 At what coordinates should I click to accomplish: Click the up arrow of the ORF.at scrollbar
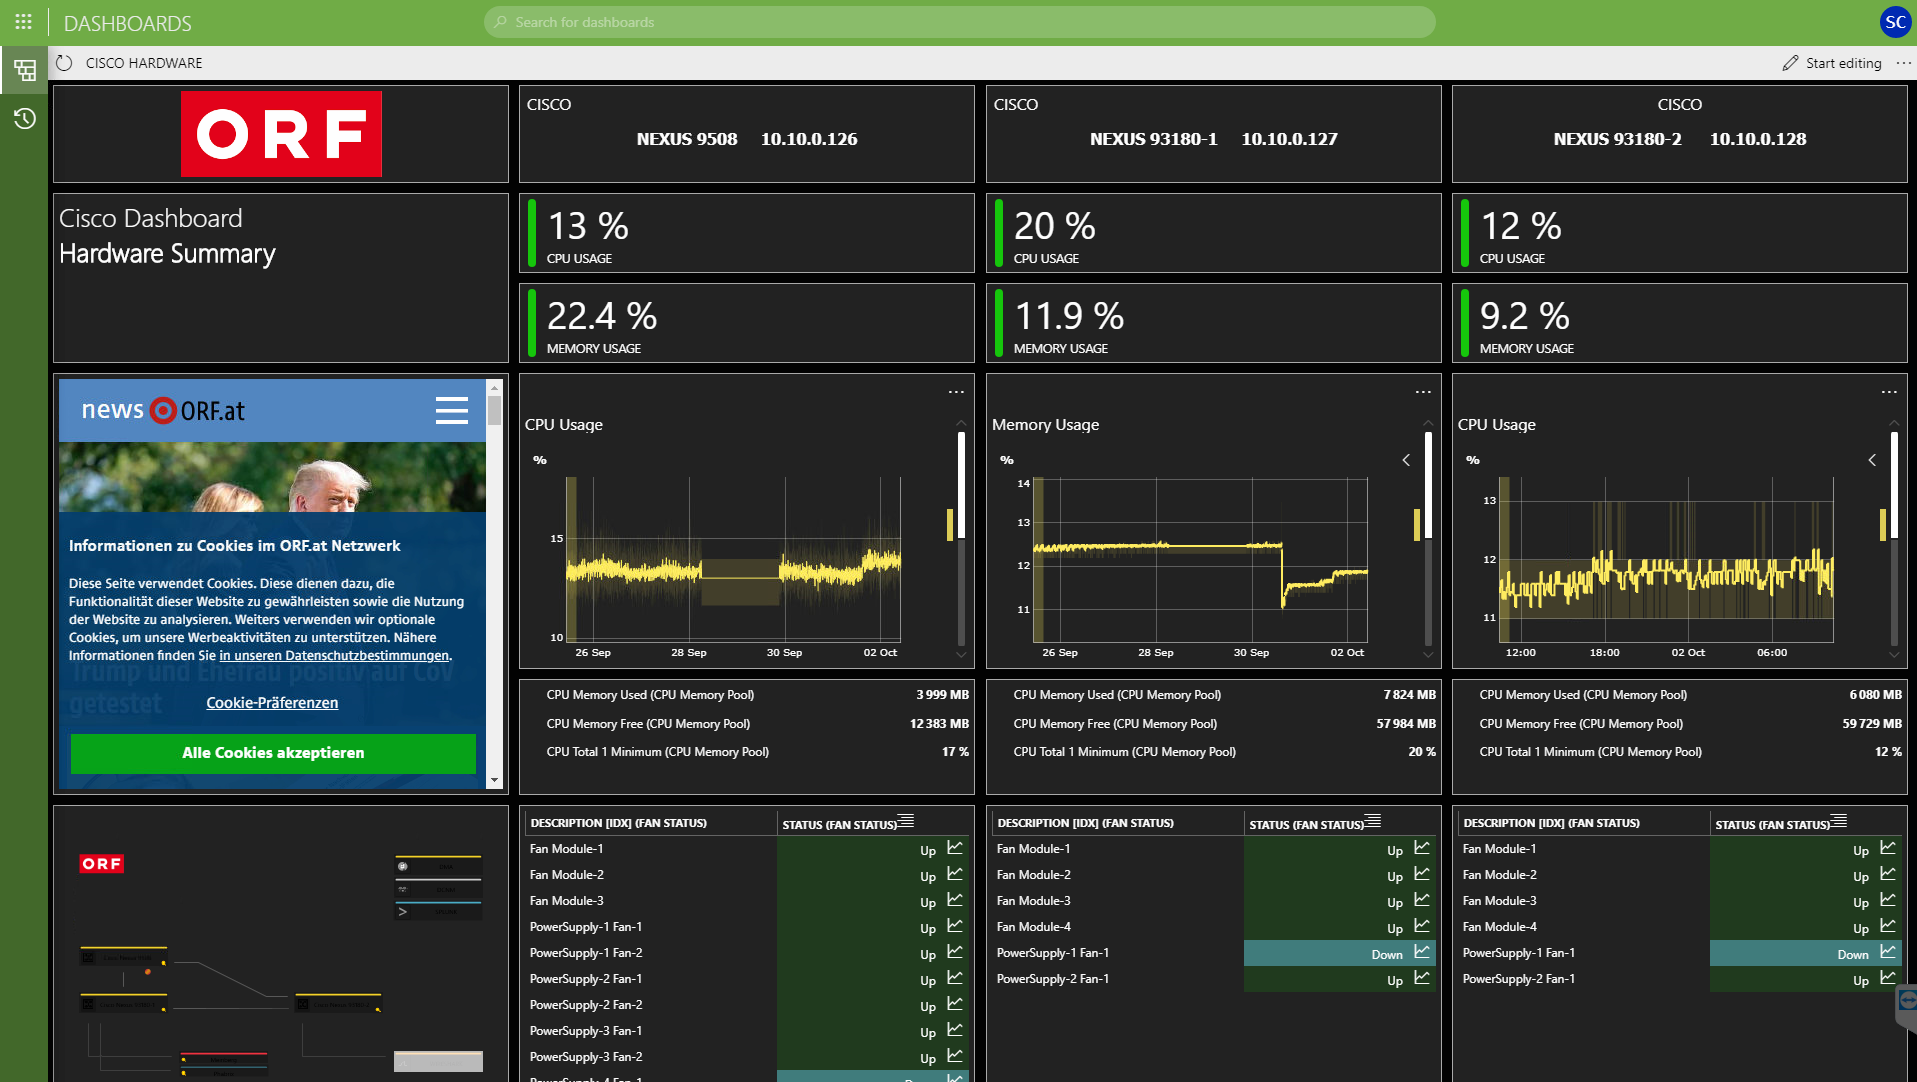pos(494,386)
